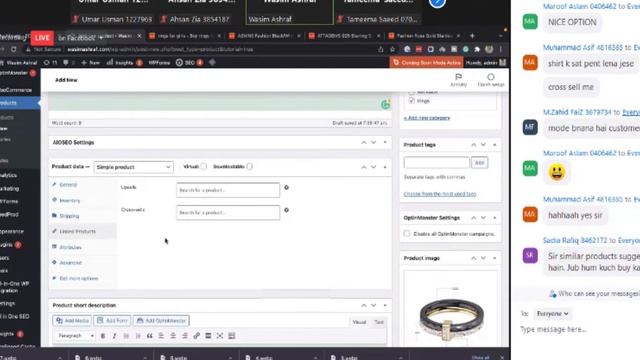Click the Add Media button
This screenshot has width=640, height=360.
click(72, 321)
